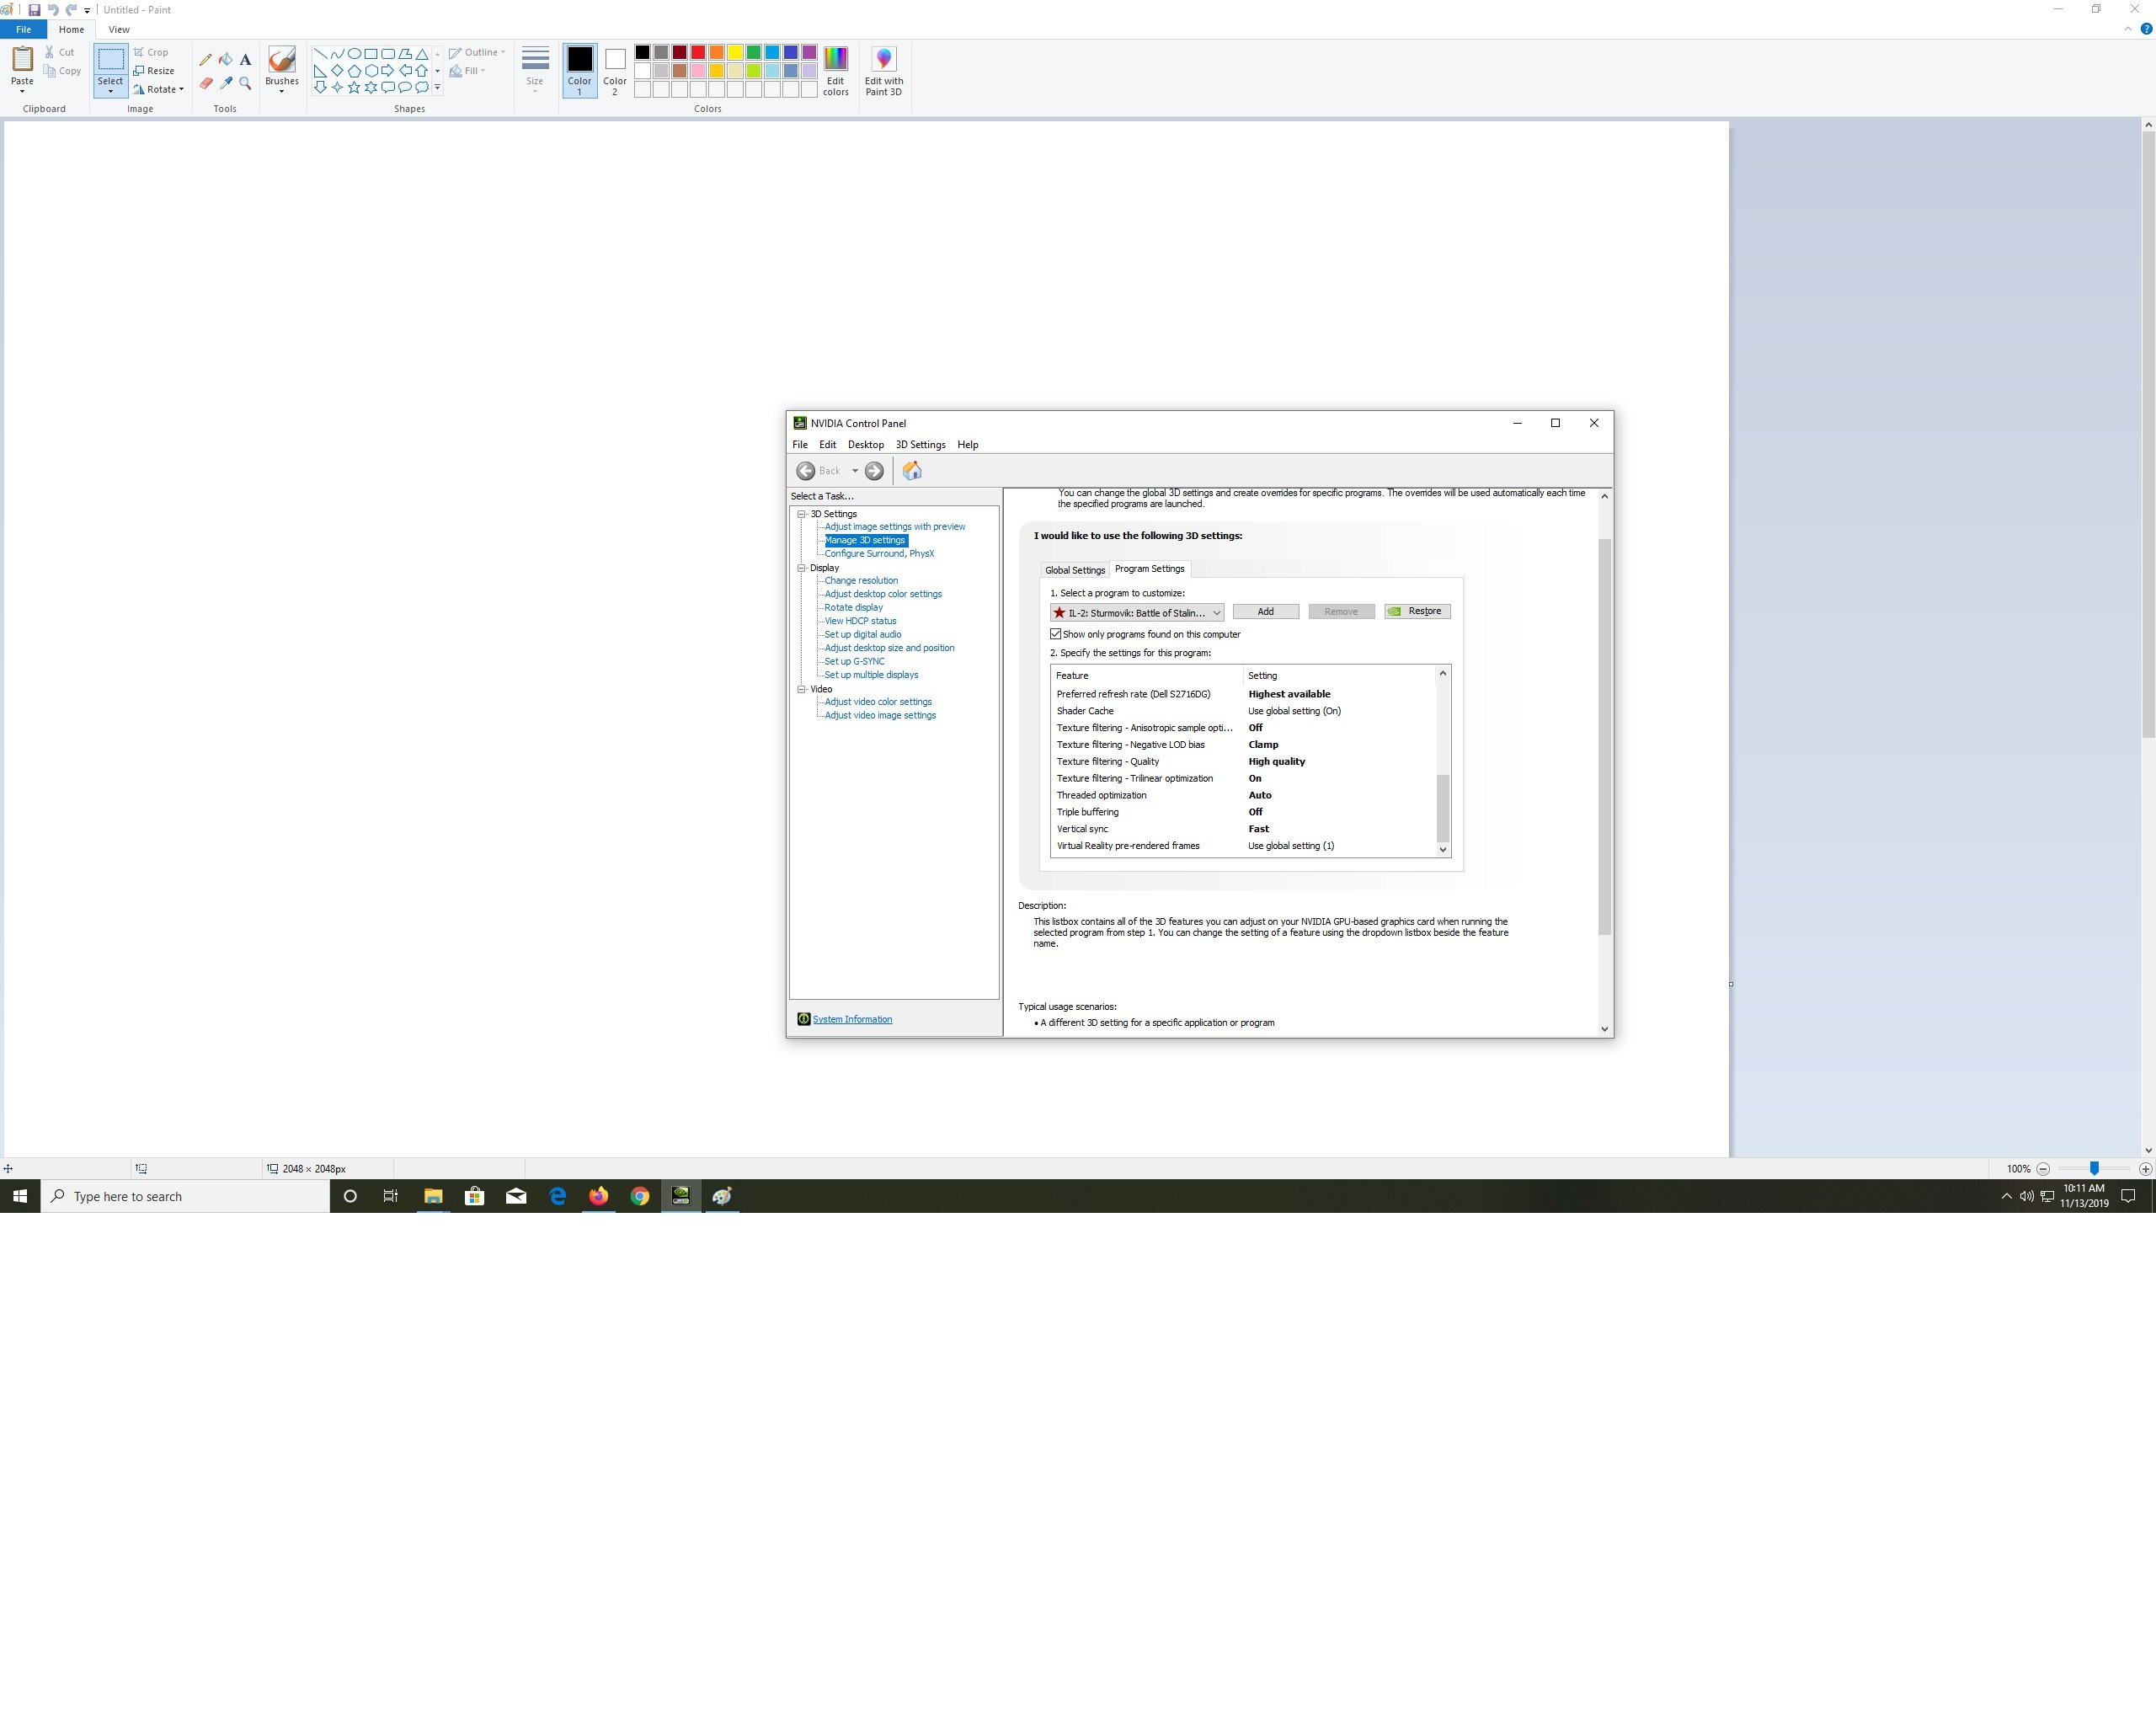Open the 3D Settings menu
Screen dimensions: 2156x1725
919,445
